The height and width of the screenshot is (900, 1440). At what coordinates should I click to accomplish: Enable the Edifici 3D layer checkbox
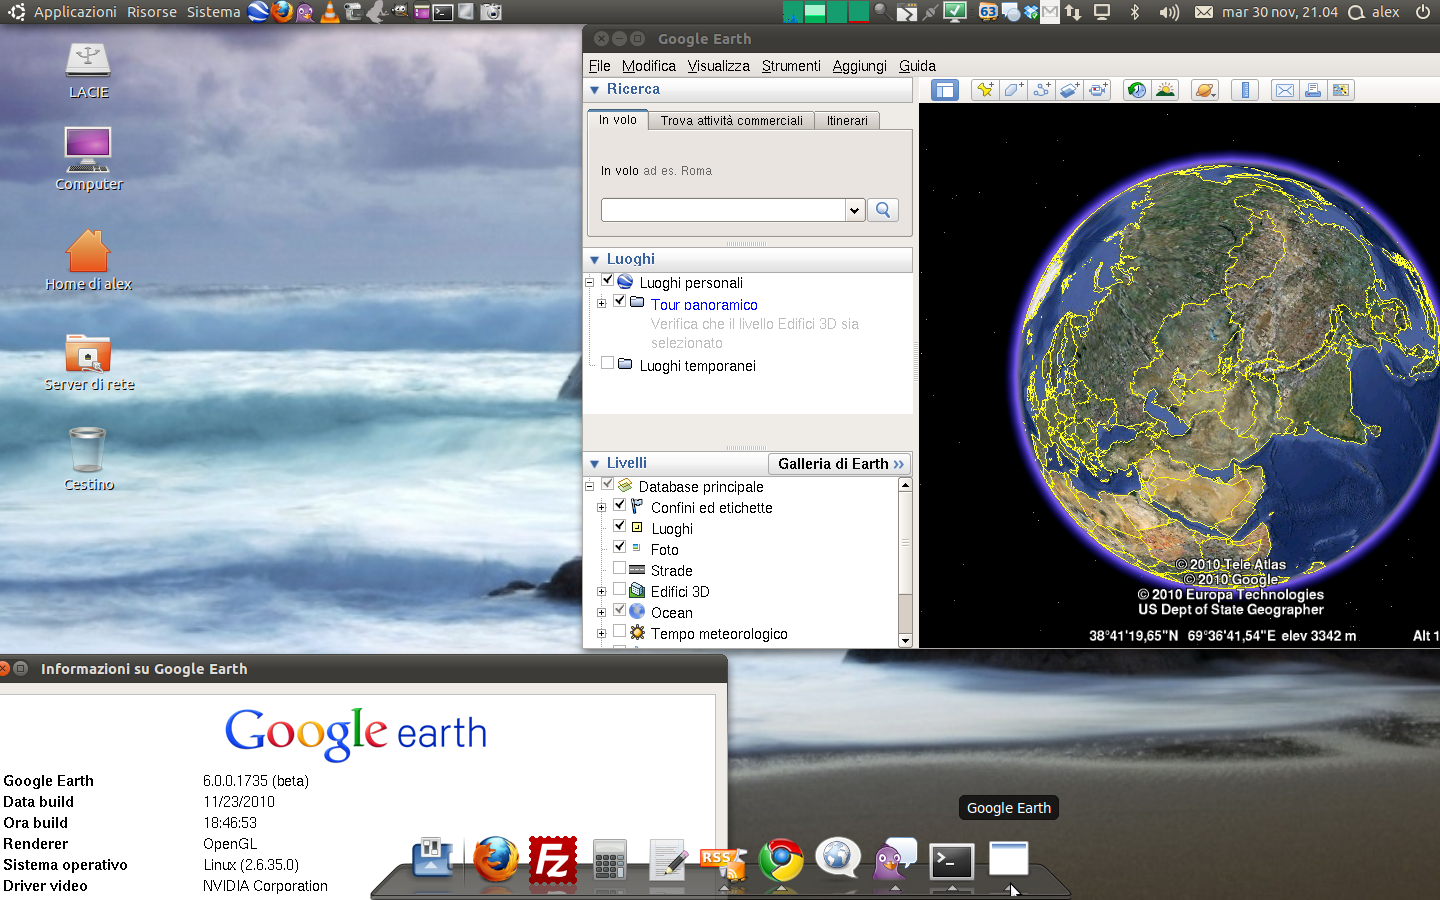click(x=620, y=590)
